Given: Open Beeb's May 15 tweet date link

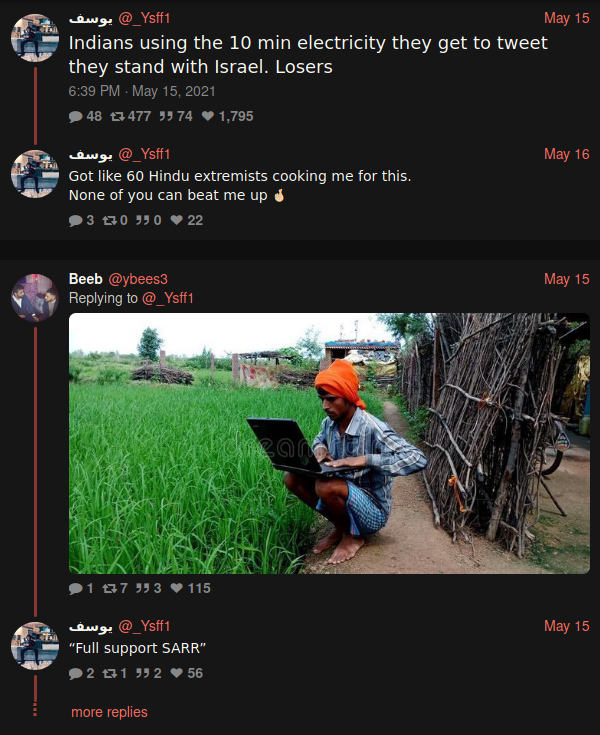Looking at the screenshot, I should point(566,279).
